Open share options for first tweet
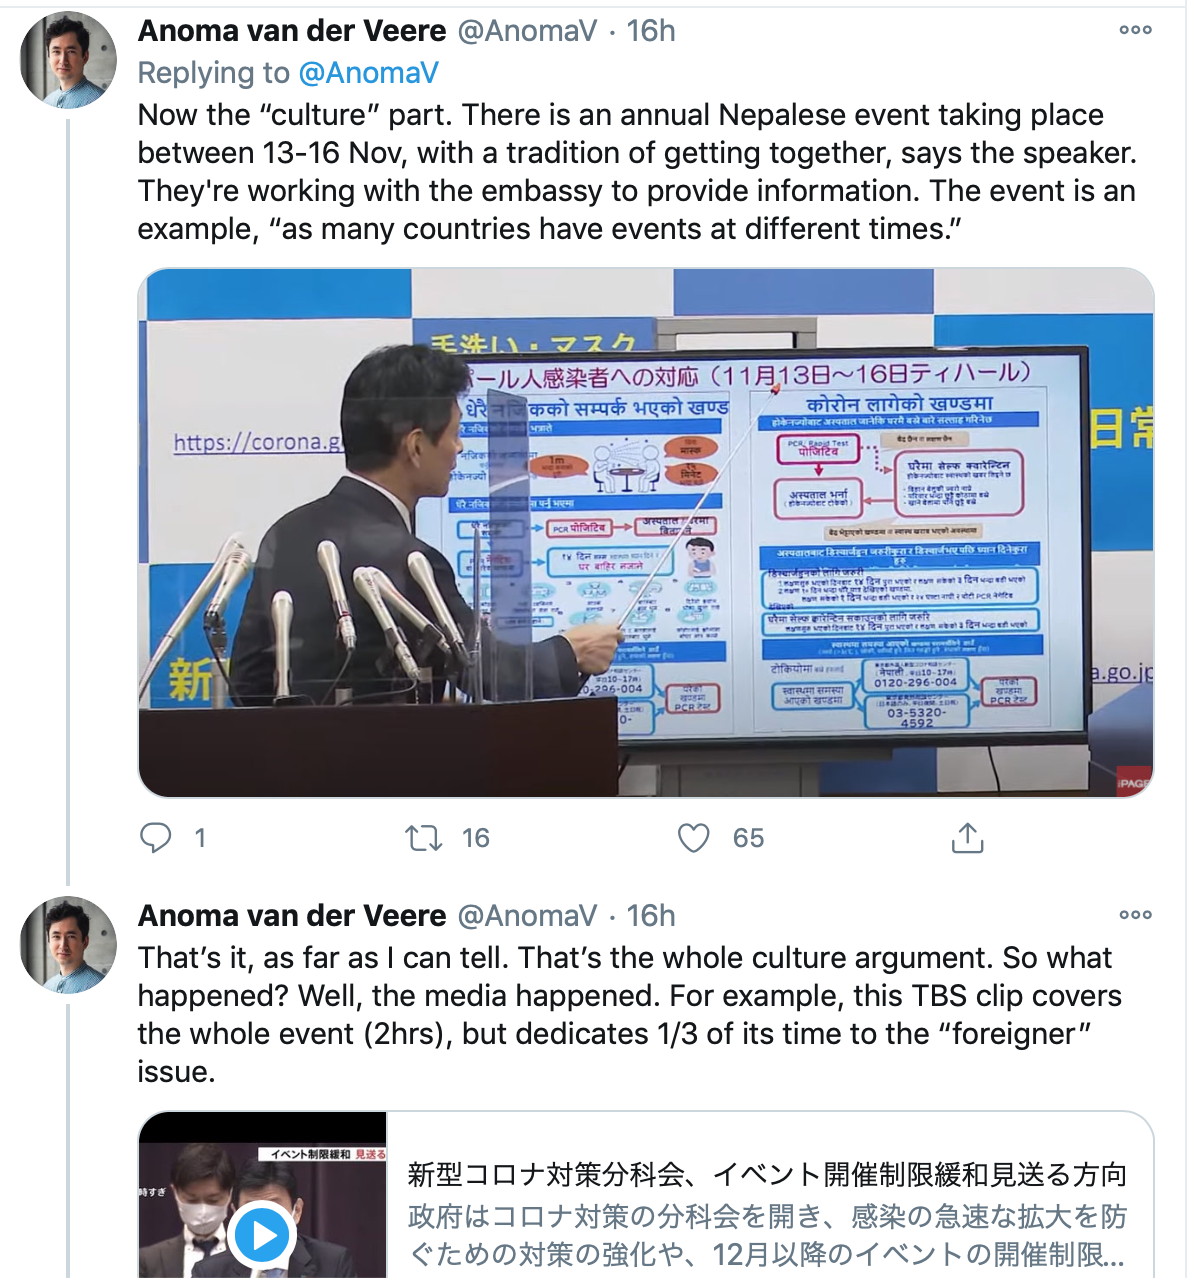 click(967, 837)
